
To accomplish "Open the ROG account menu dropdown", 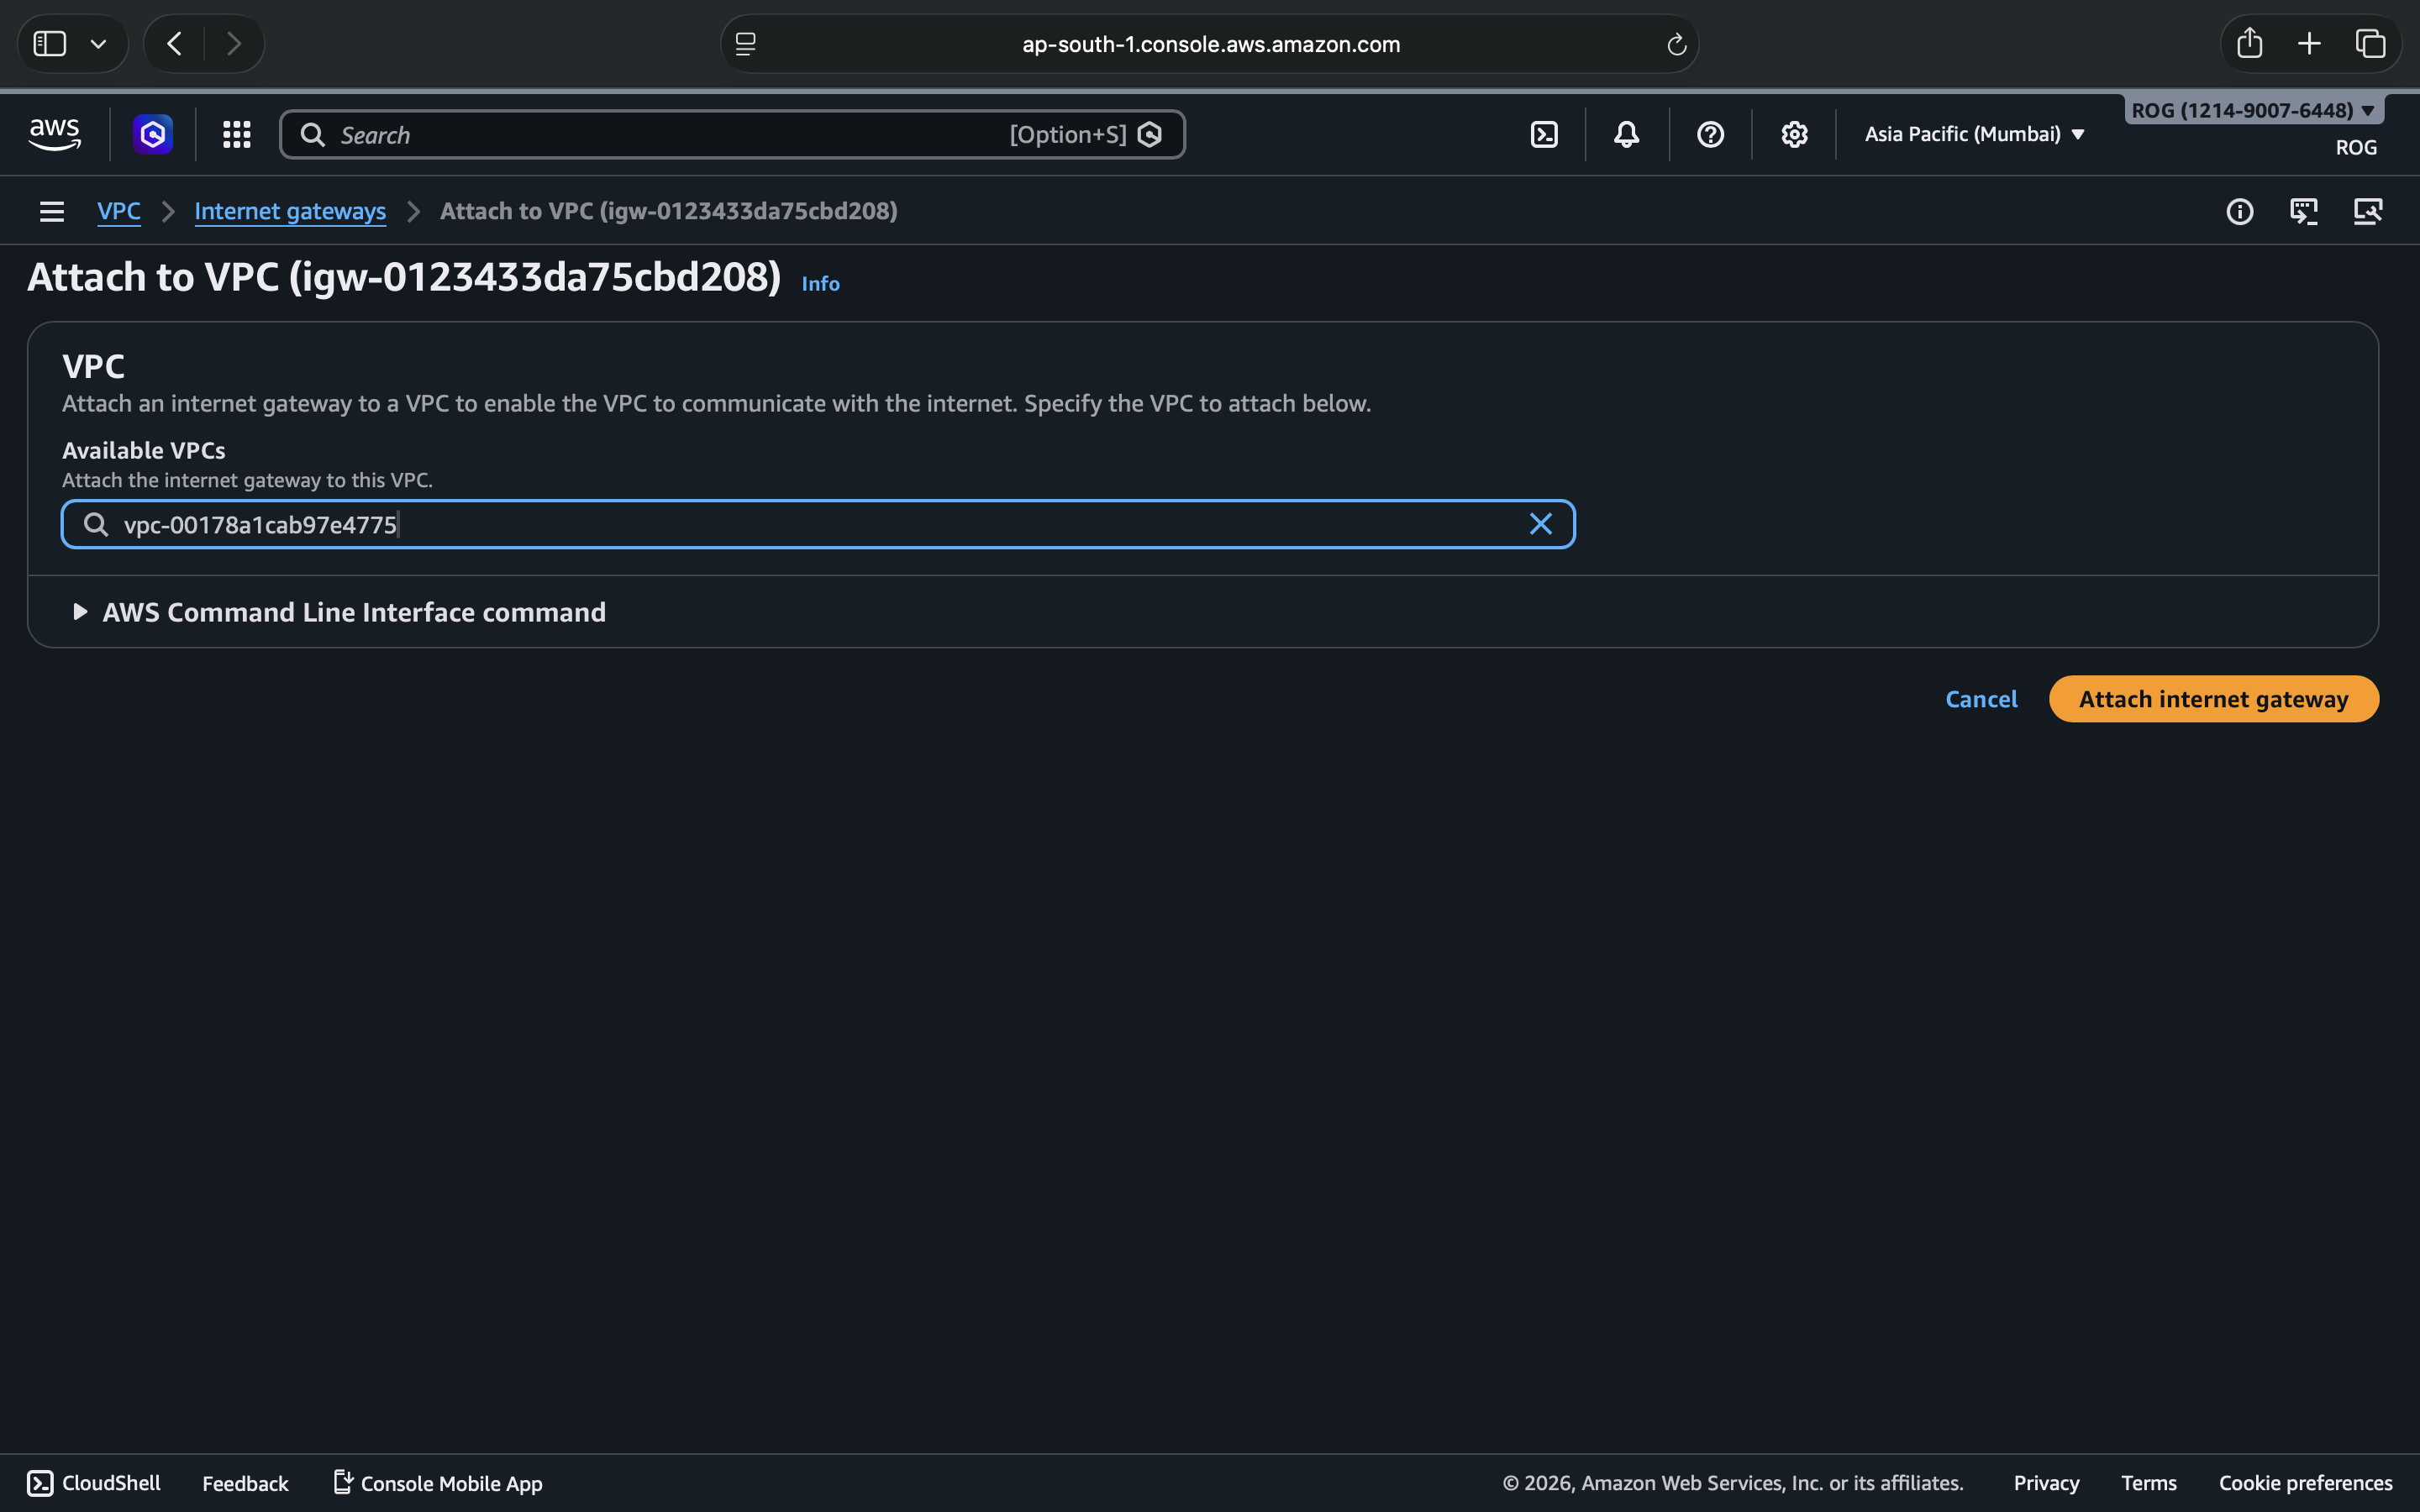I will pyautogui.click(x=2252, y=110).
